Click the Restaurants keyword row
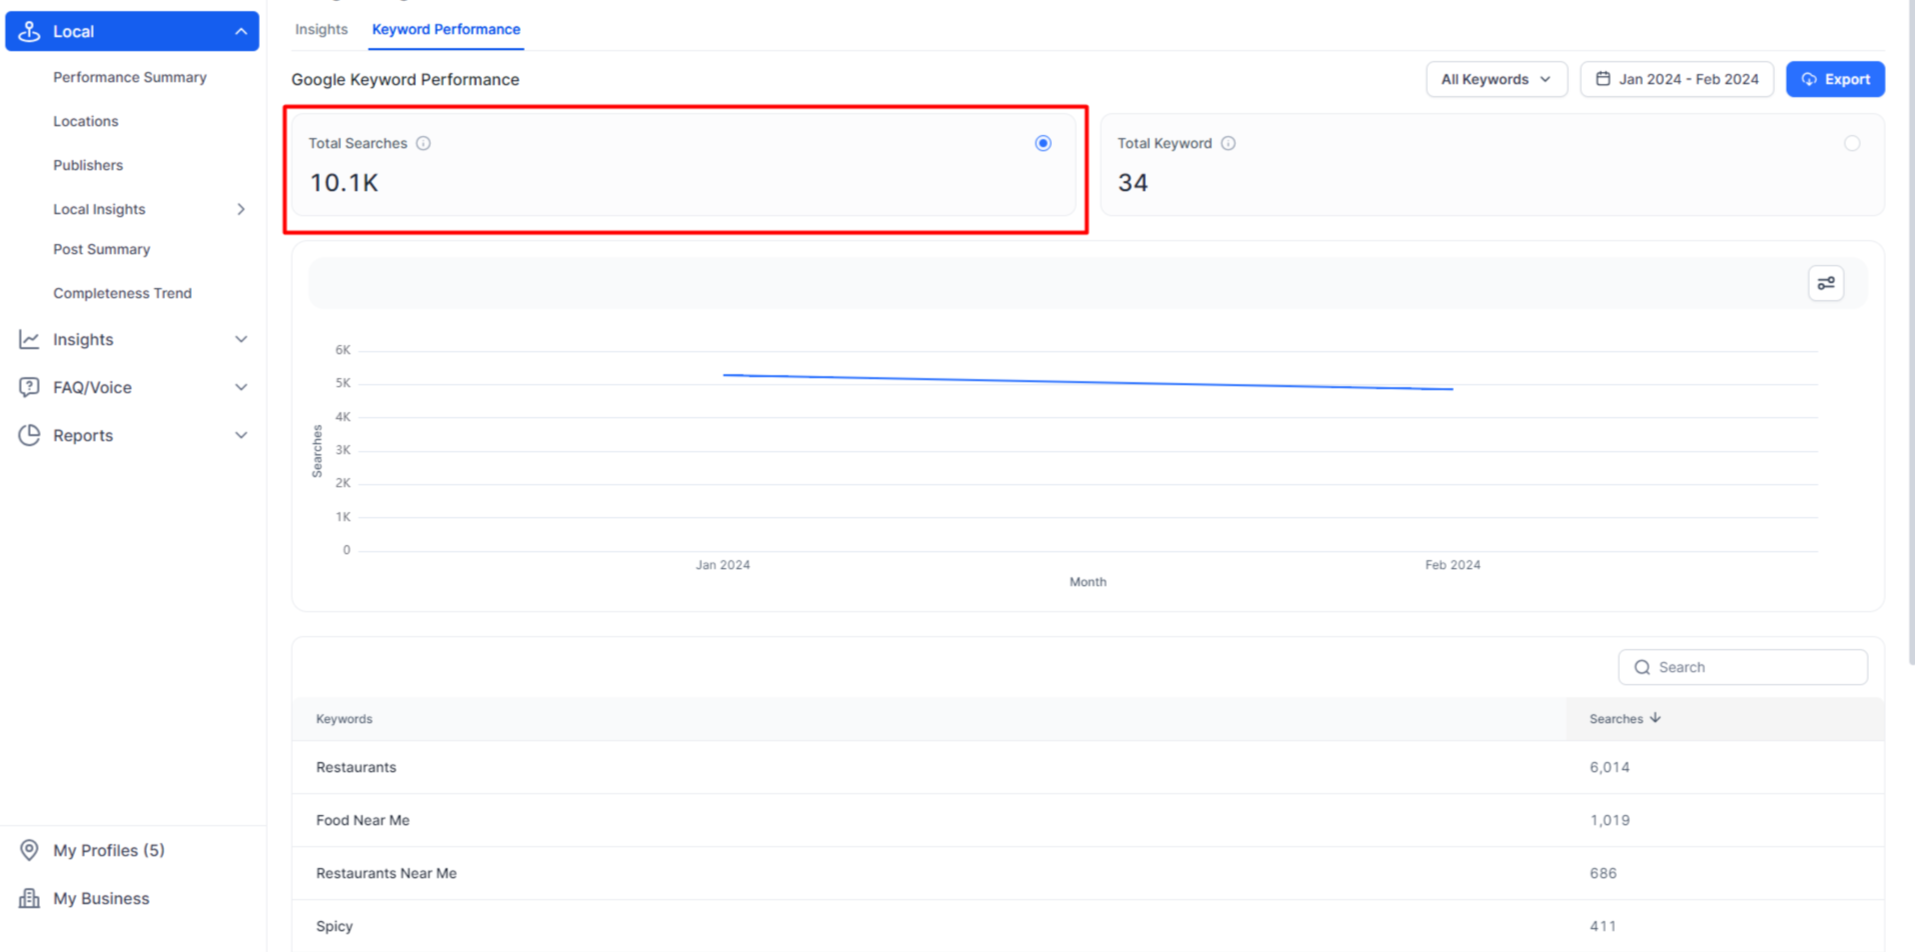 [x=1088, y=767]
